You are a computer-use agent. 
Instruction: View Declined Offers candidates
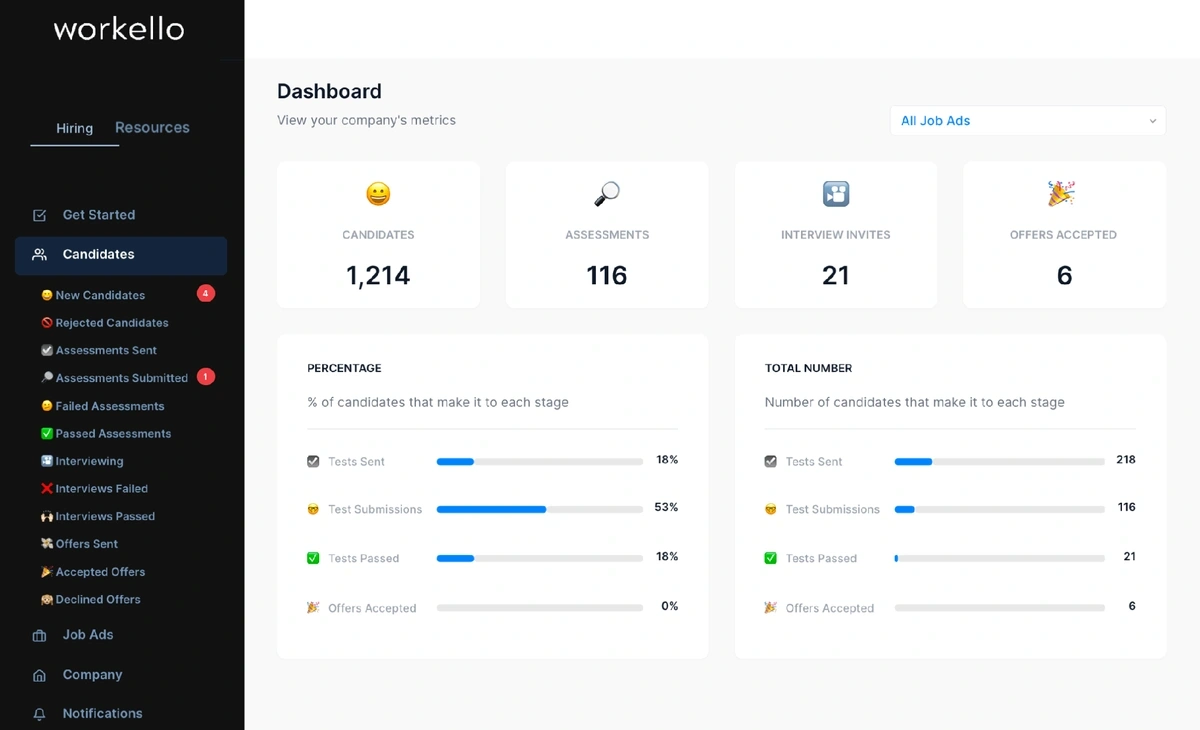(98, 600)
